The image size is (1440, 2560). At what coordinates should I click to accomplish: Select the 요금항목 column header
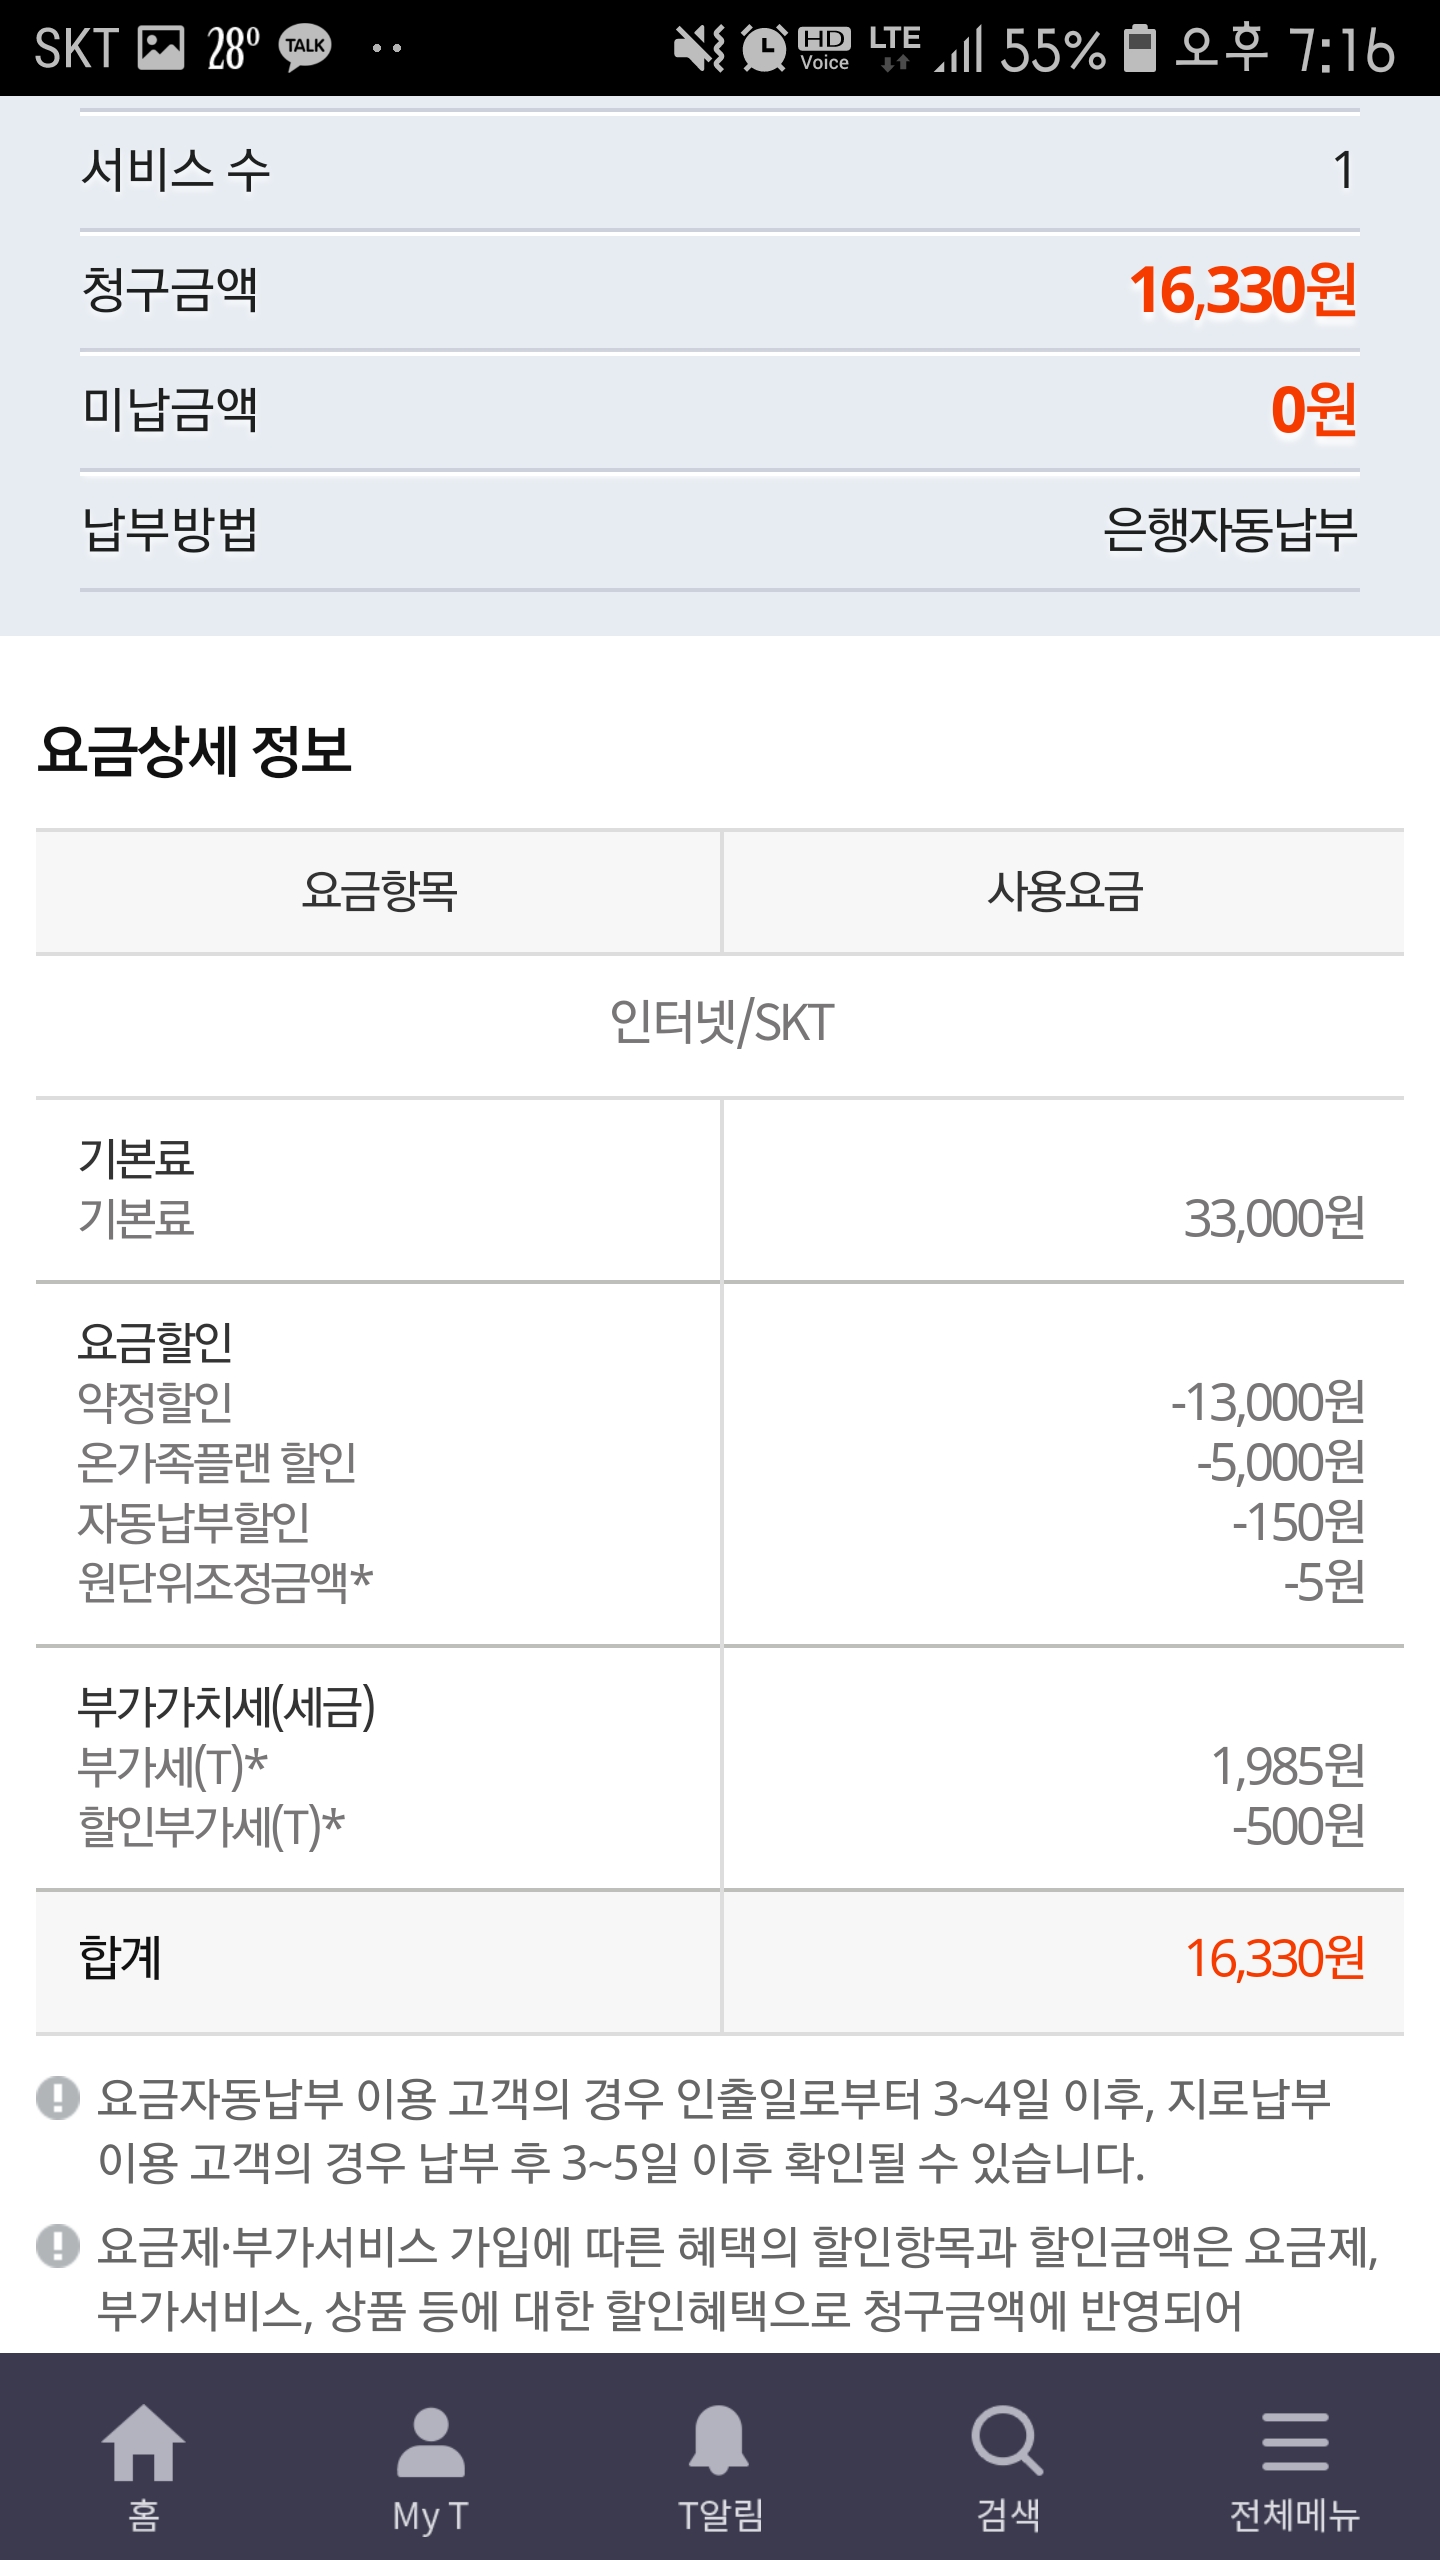379,891
